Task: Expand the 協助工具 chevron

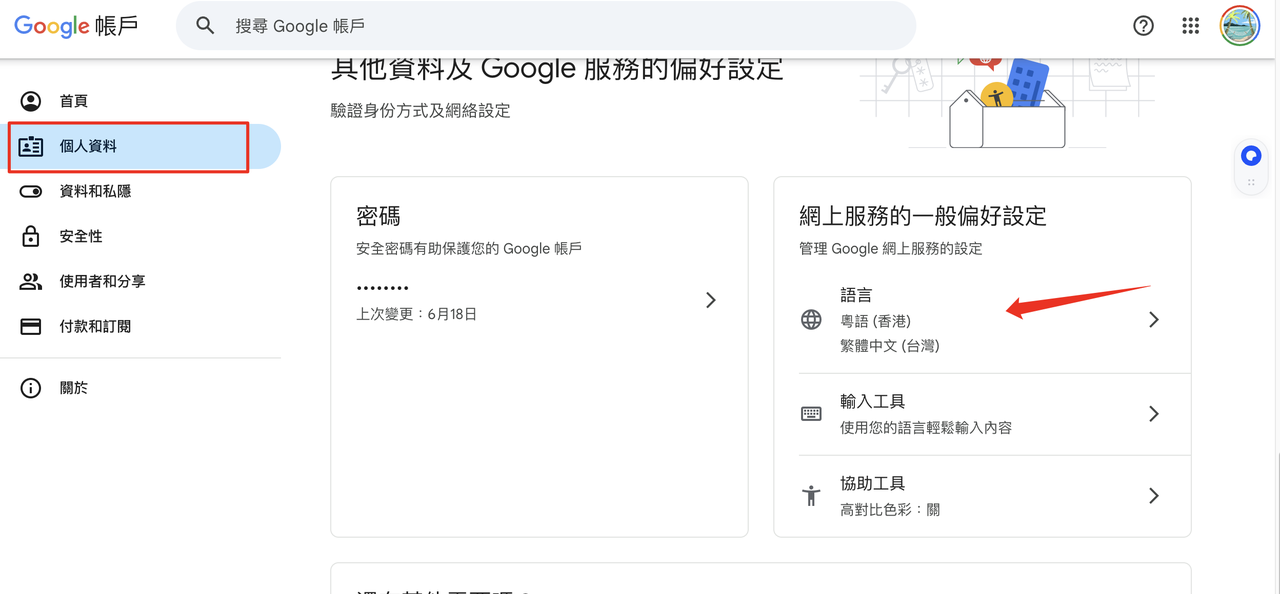Action: pos(1153,496)
